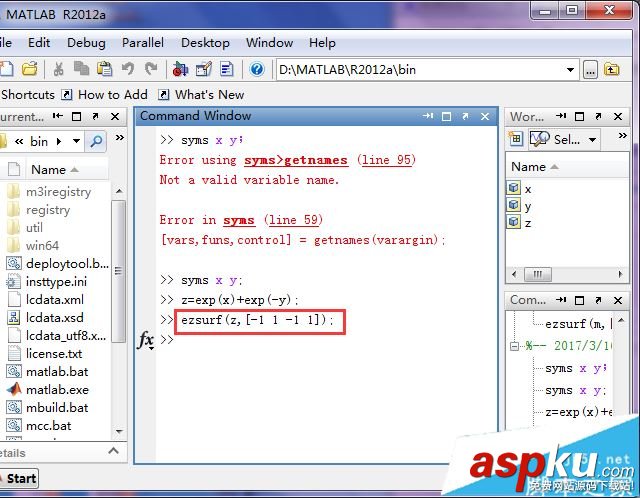
Task: Click the browse for folder ellipsis button
Action: [x=590, y=70]
